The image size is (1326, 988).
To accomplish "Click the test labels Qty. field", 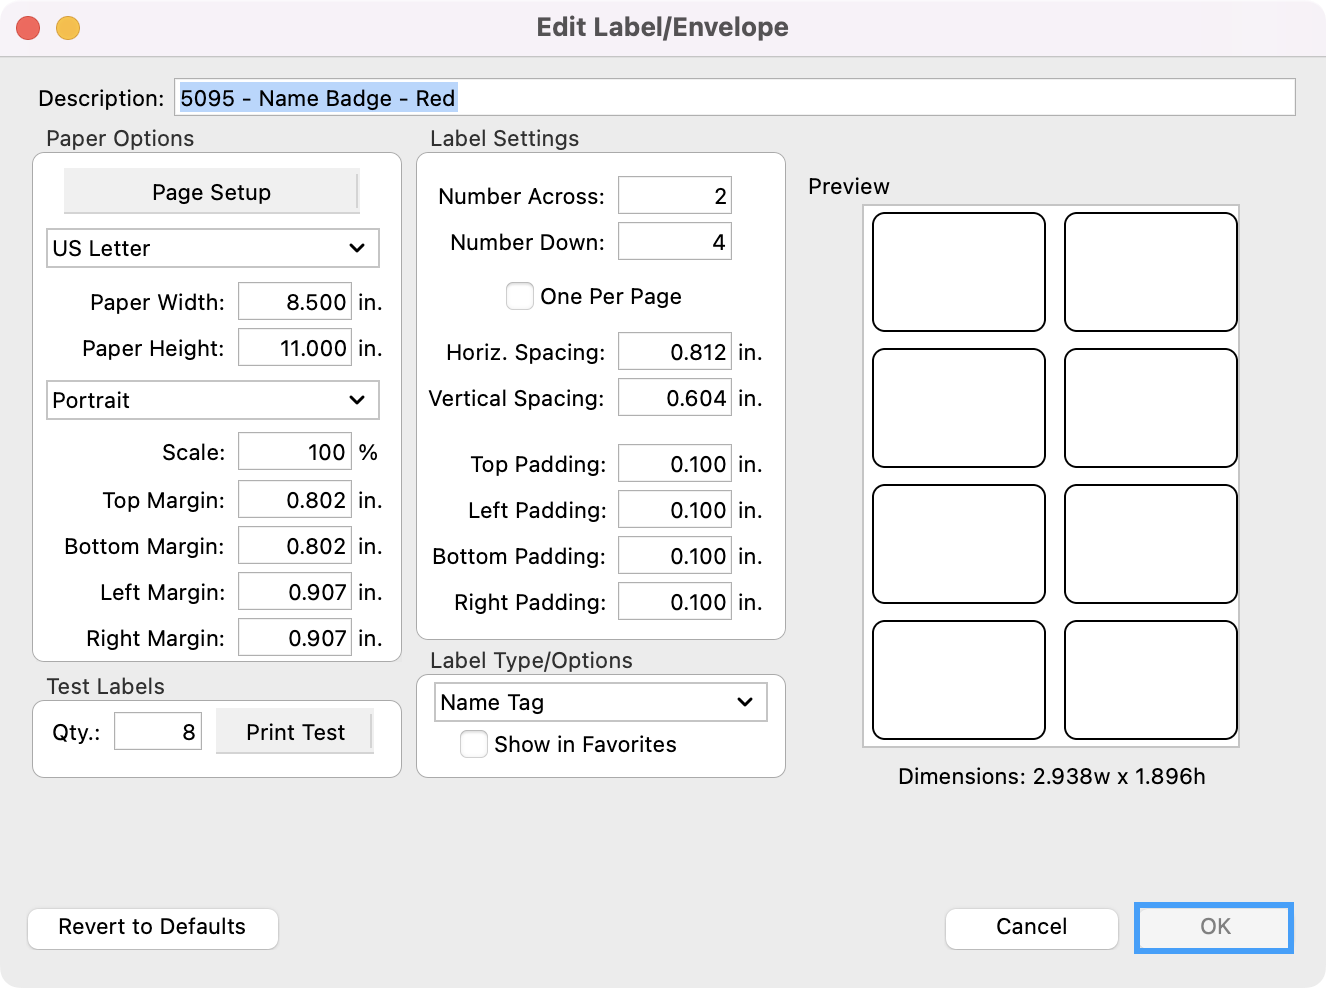I will click(158, 732).
